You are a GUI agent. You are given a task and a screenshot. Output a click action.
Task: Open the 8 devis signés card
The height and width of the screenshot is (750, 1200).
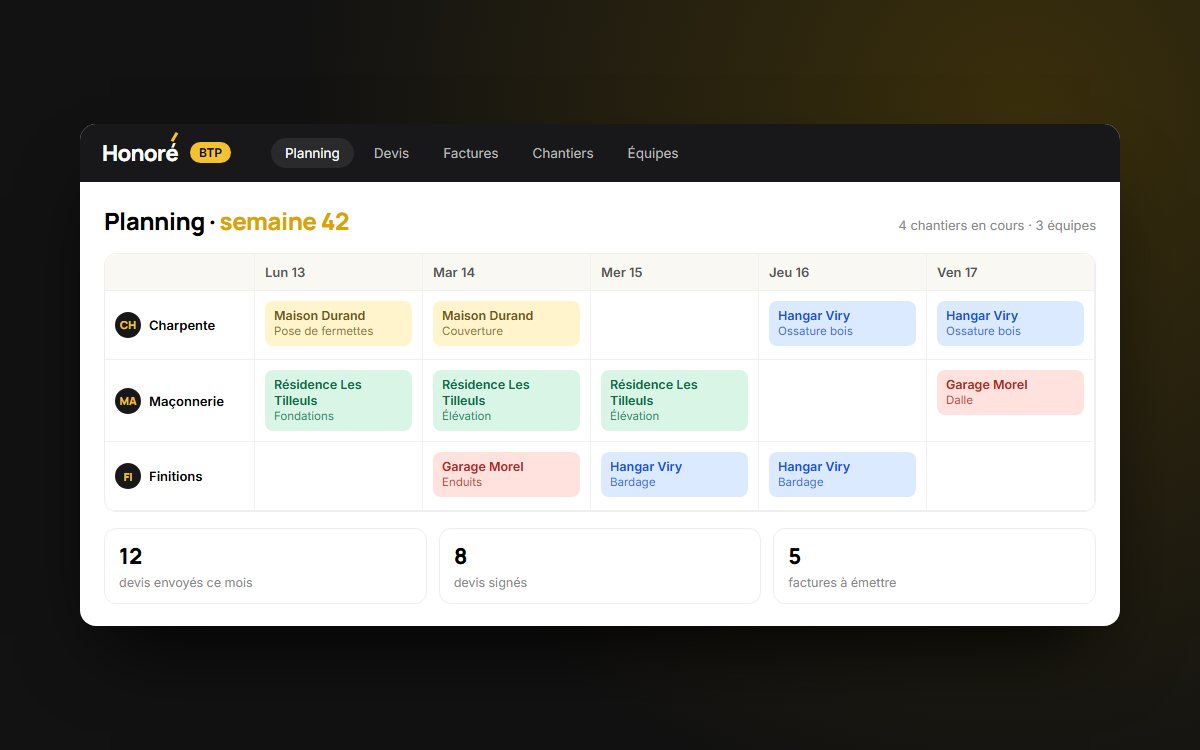(x=600, y=566)
